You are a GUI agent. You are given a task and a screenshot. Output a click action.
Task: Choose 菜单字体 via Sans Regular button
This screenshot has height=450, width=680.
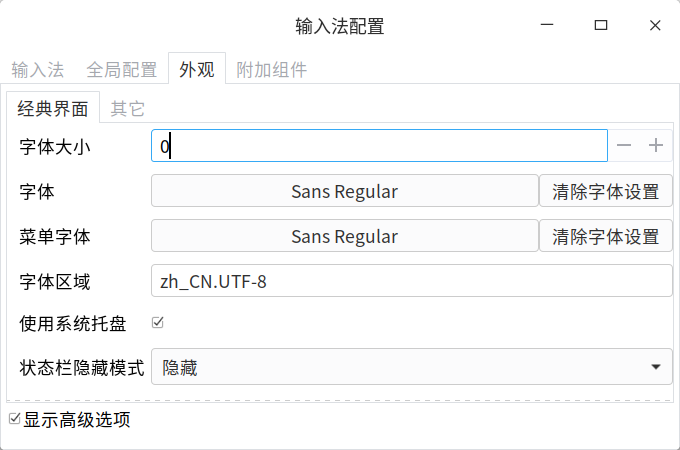[x=344, y=237]
